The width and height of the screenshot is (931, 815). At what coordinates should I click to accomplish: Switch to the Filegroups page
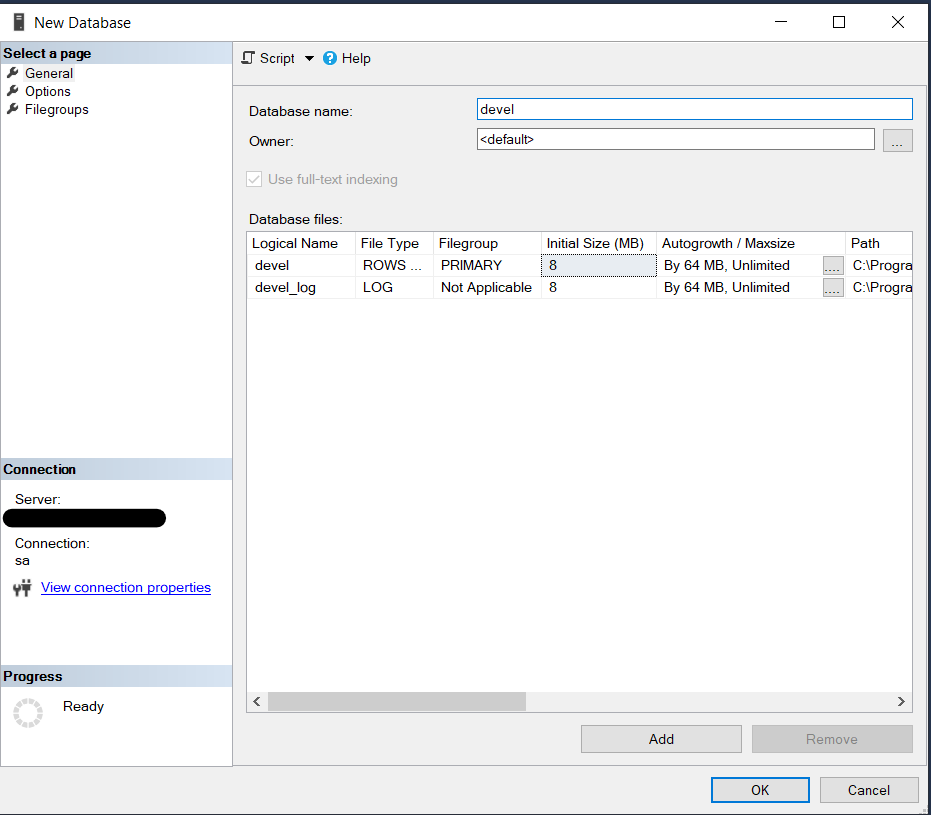56,109
